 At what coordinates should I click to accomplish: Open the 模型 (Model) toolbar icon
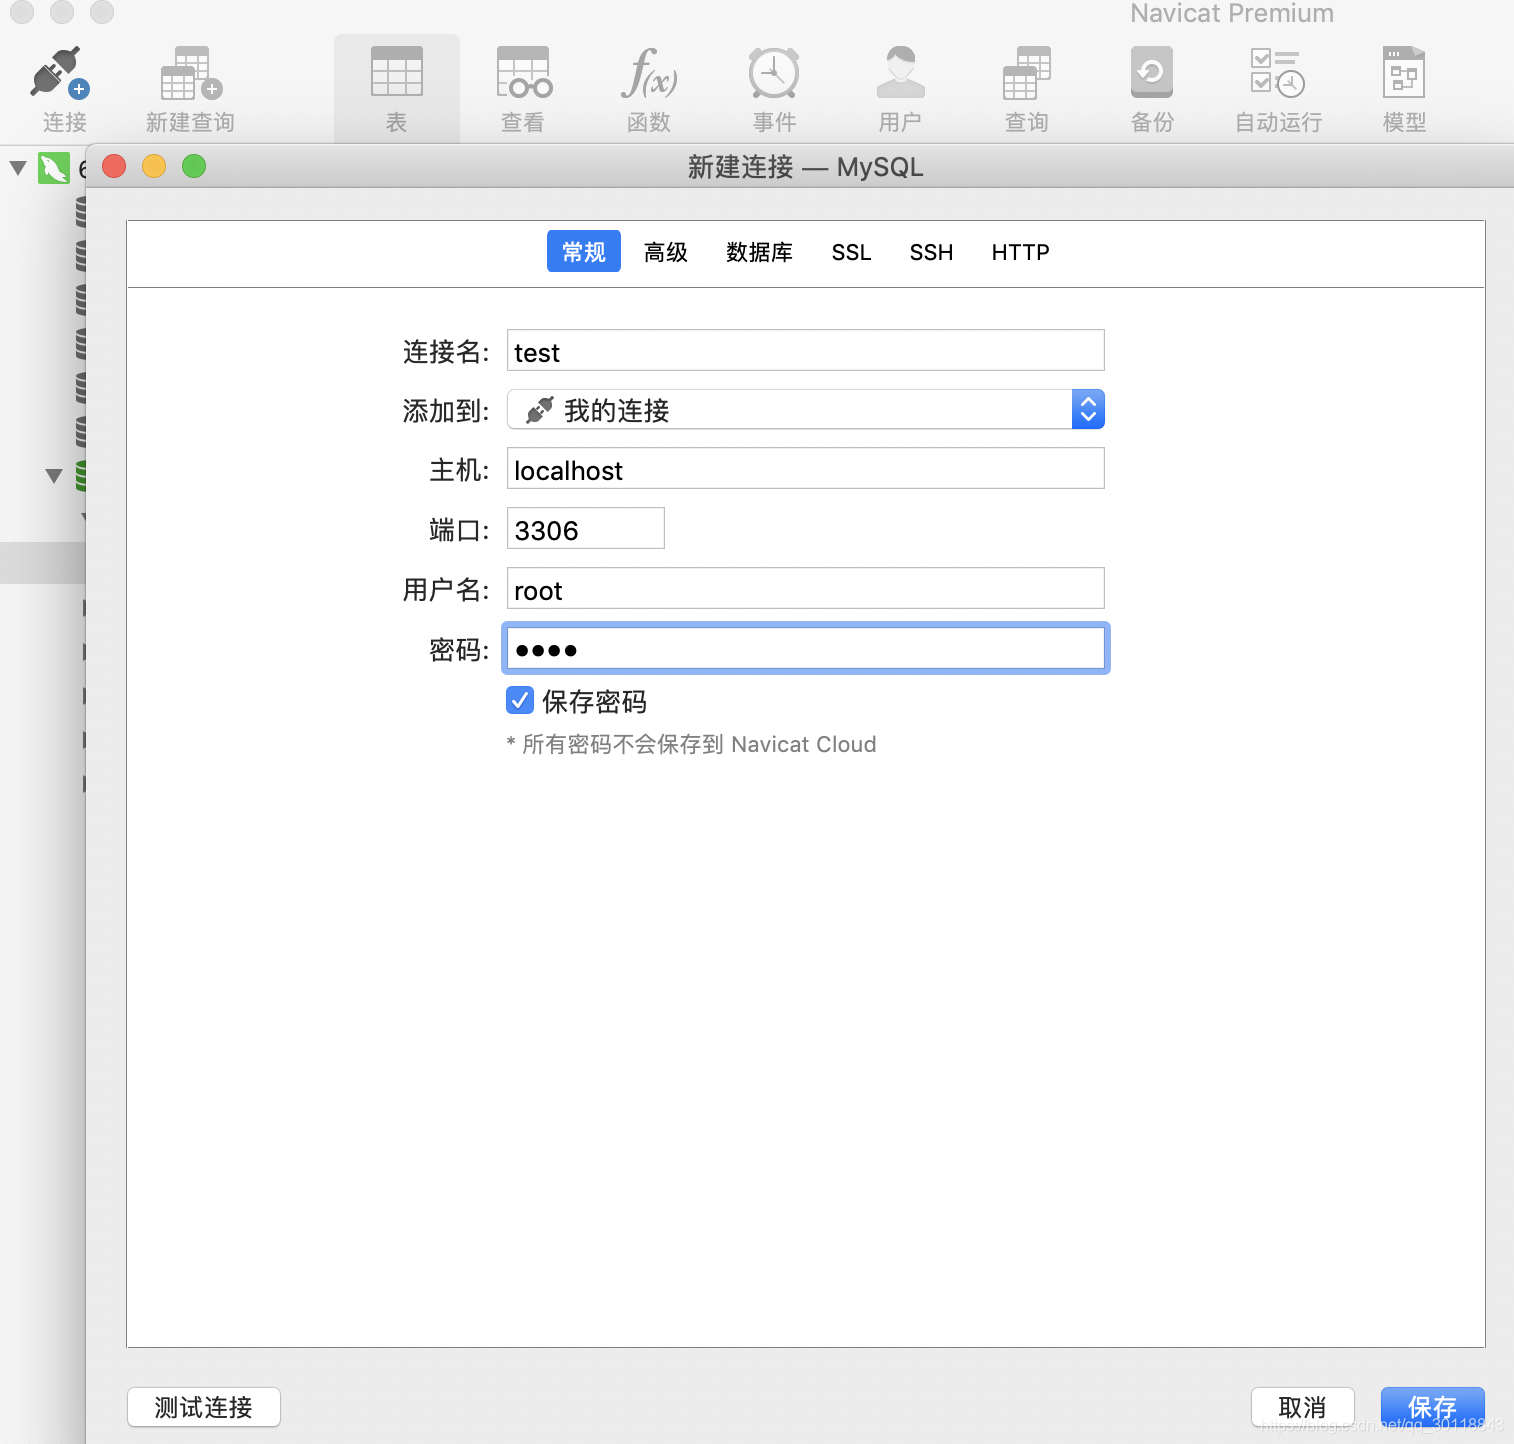pyautogui.click(x=1404, y=72)
